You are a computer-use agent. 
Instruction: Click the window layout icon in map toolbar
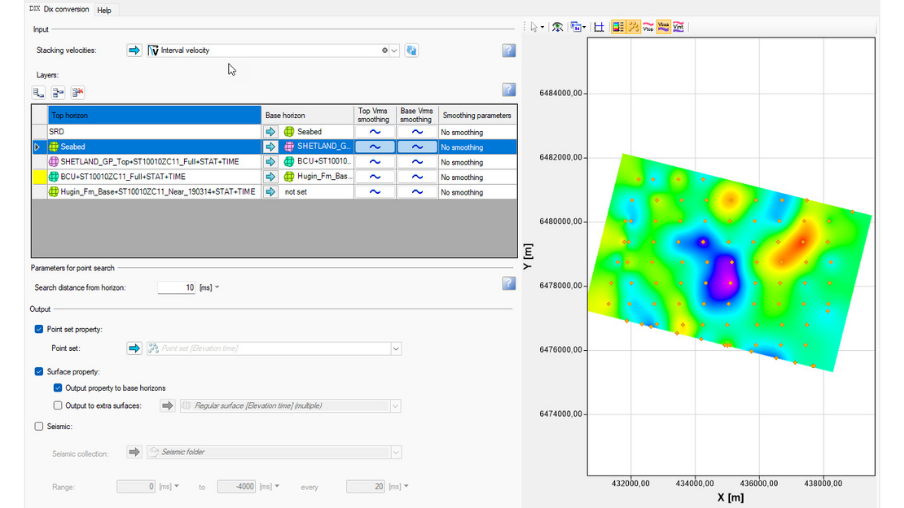point(575,27)
